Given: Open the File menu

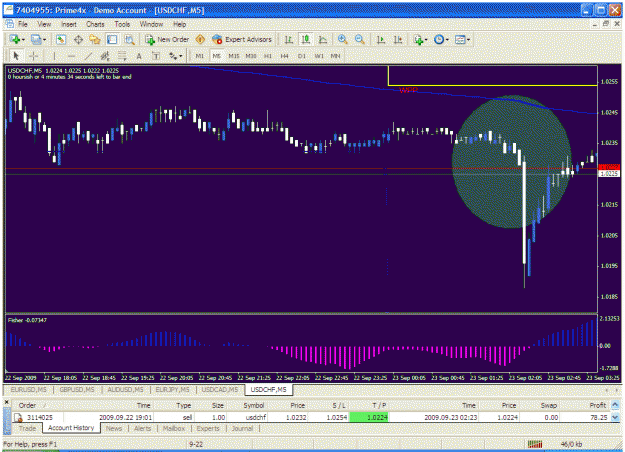Looking at the screenshot, I should 23,24.
